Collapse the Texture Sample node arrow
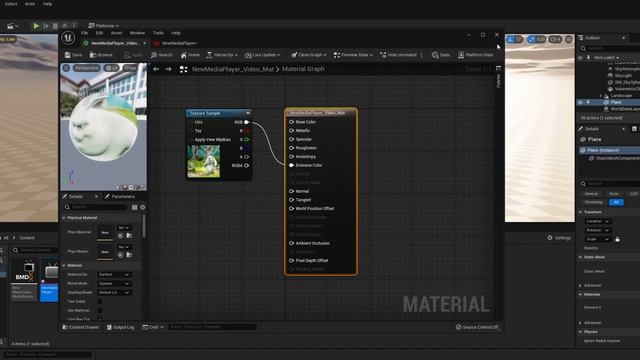Screen dimensions: 640x360 click(247, 113)
